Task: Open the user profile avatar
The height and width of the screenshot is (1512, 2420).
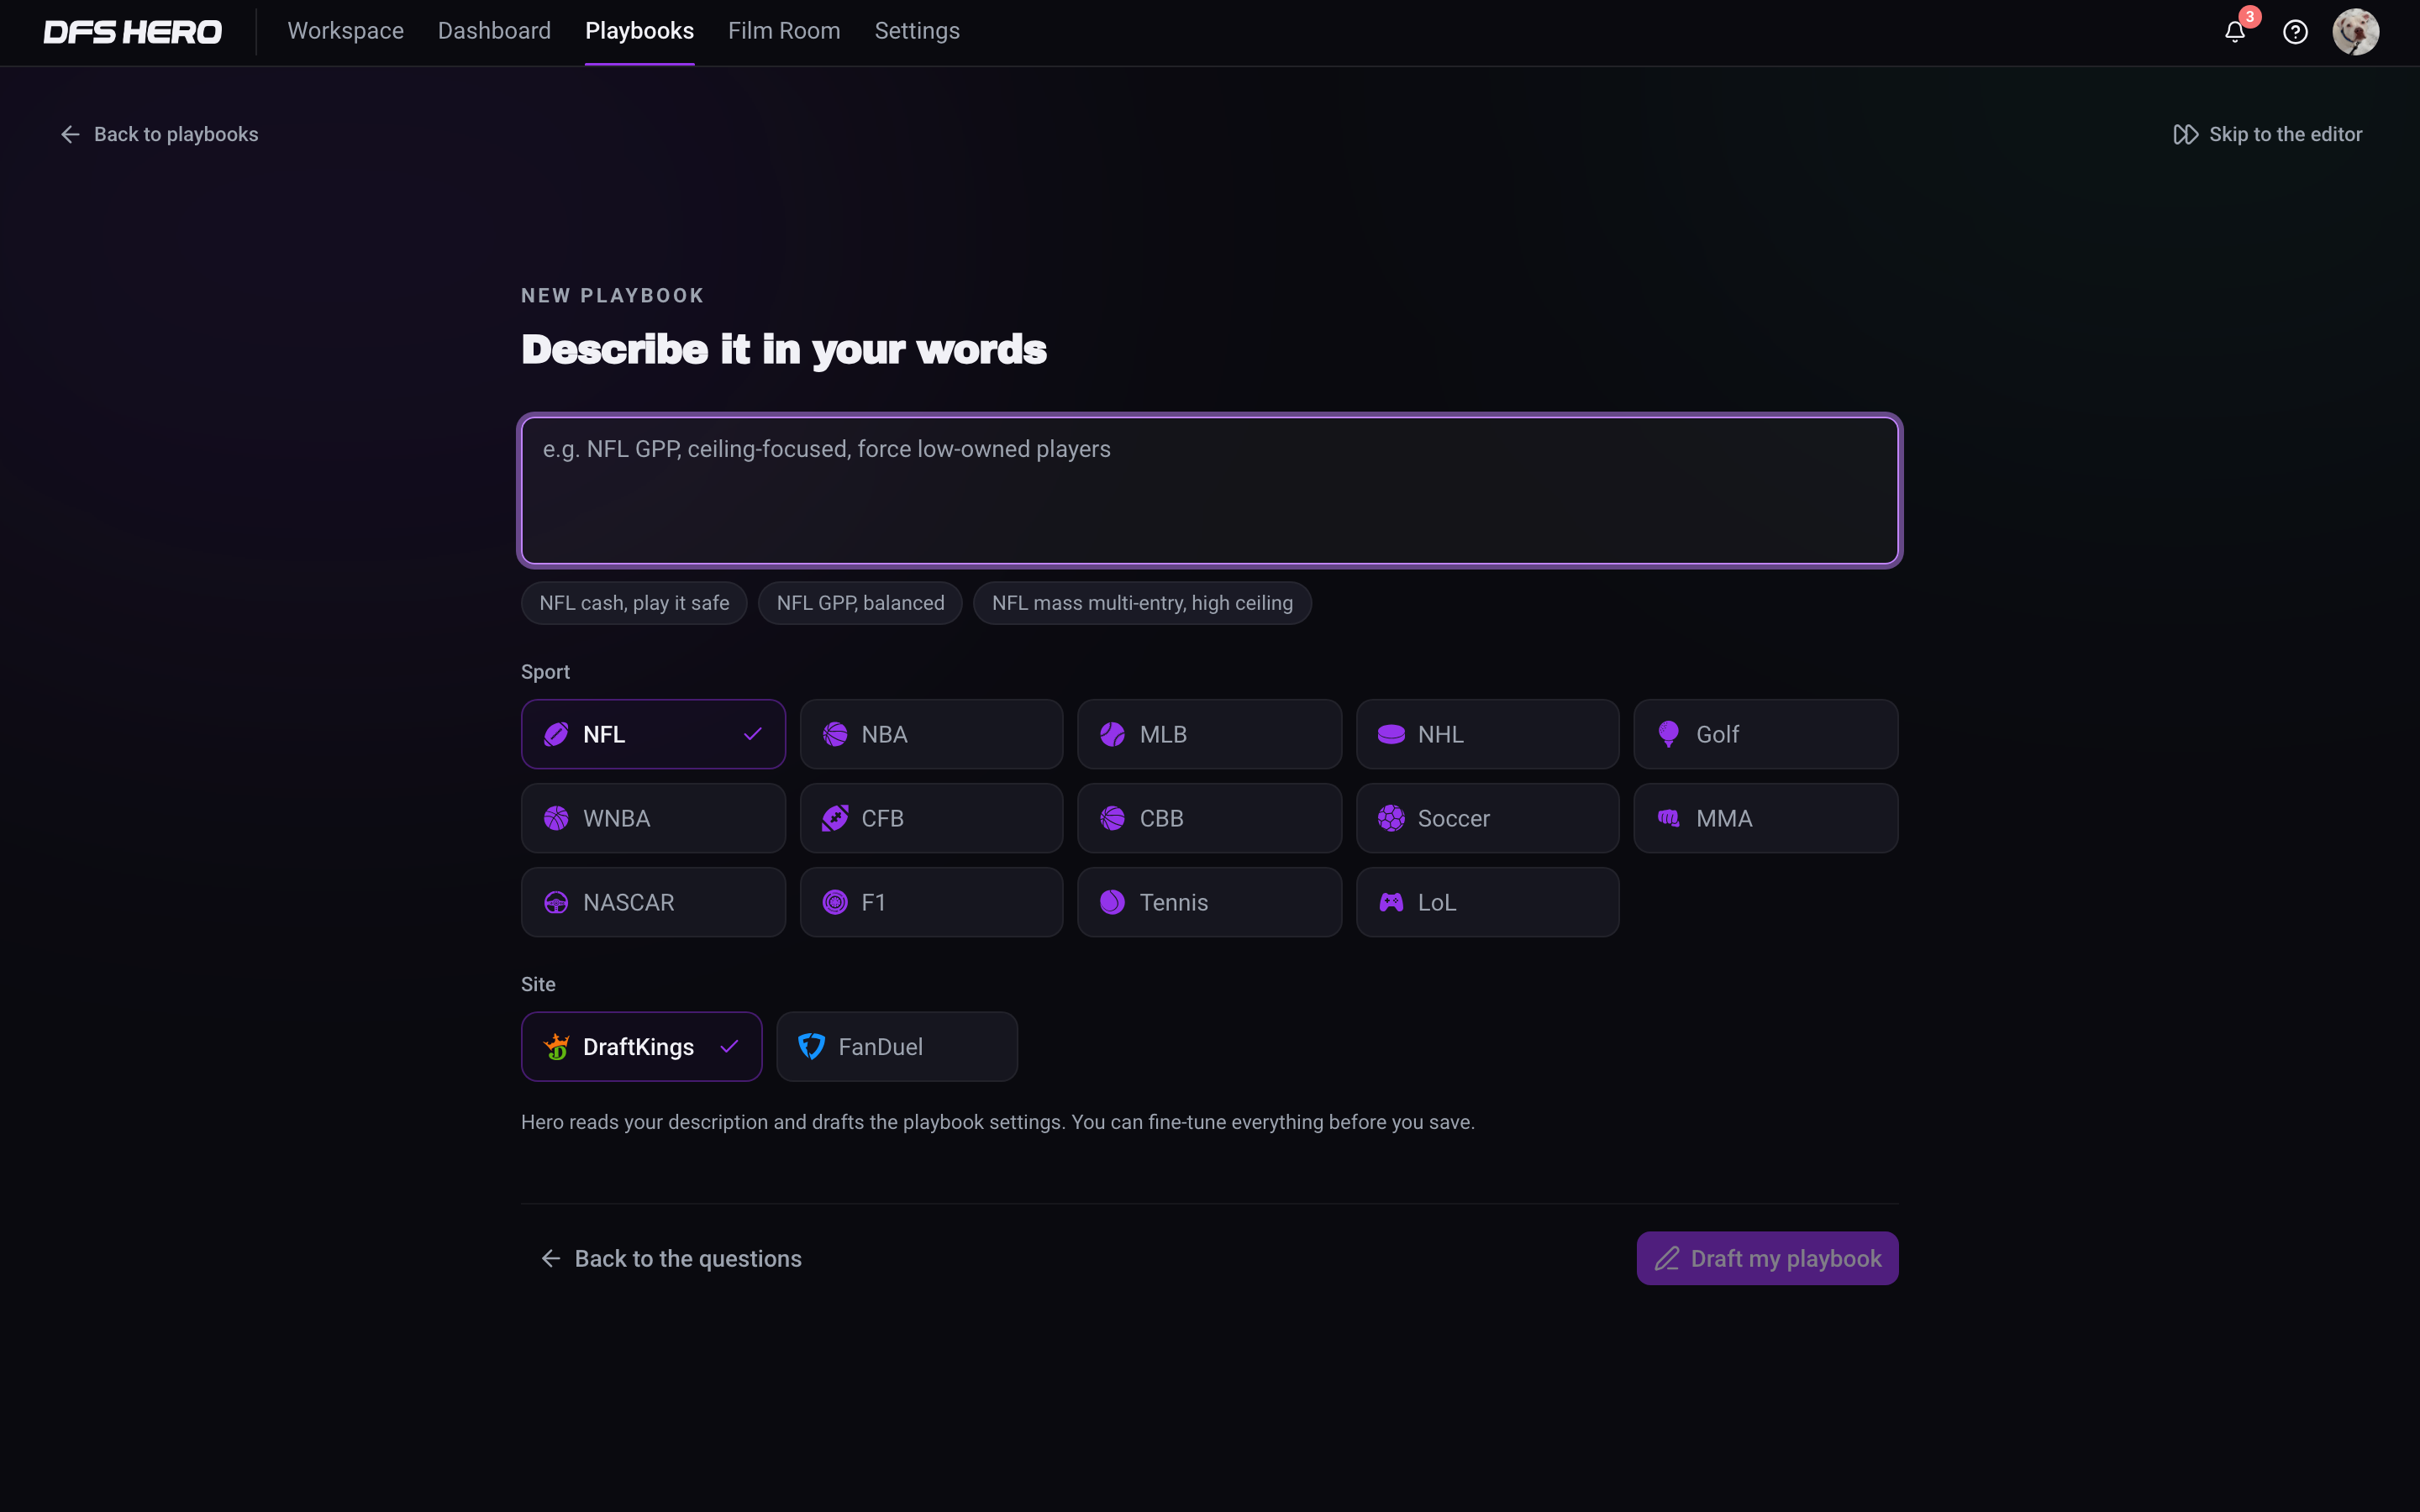Action: point(2356,32)
